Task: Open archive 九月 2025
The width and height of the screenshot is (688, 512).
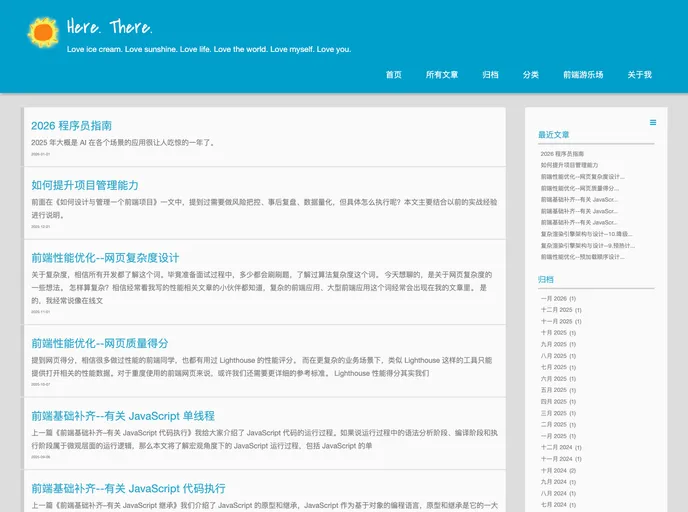Action: point(554,344)
